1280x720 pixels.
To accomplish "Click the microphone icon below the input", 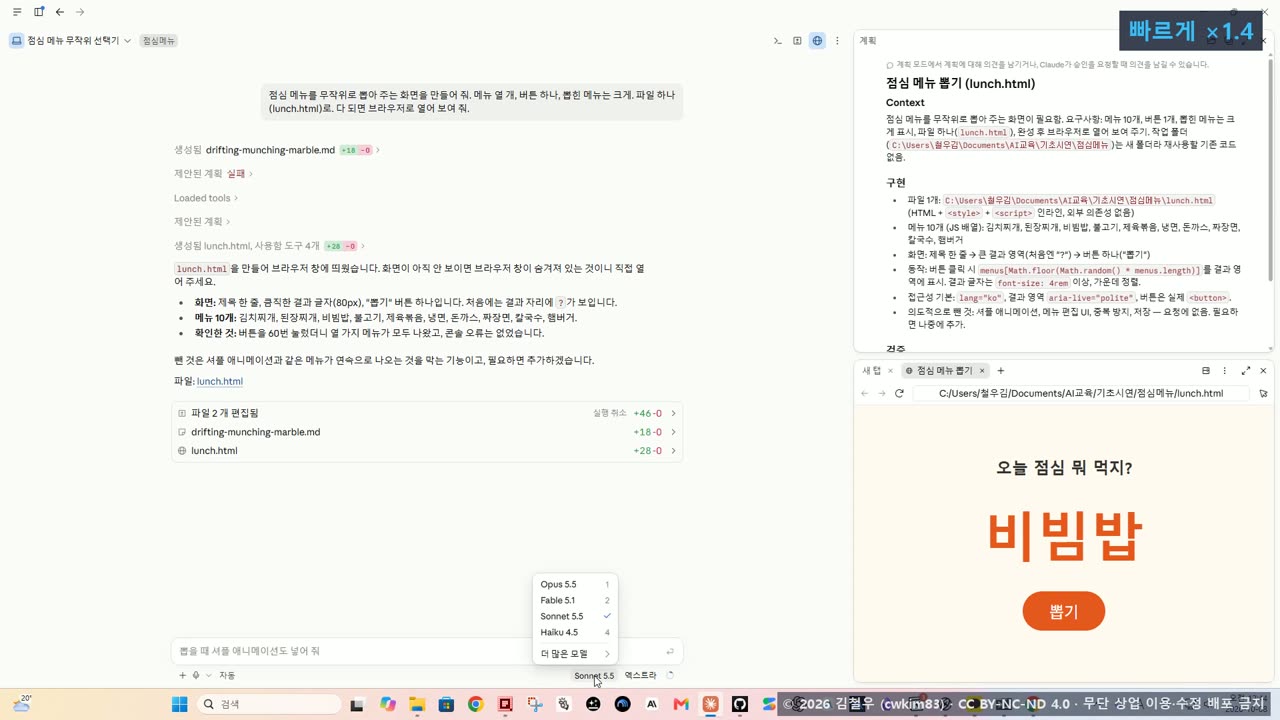I will pyautogui.click(x=196, y=676).
